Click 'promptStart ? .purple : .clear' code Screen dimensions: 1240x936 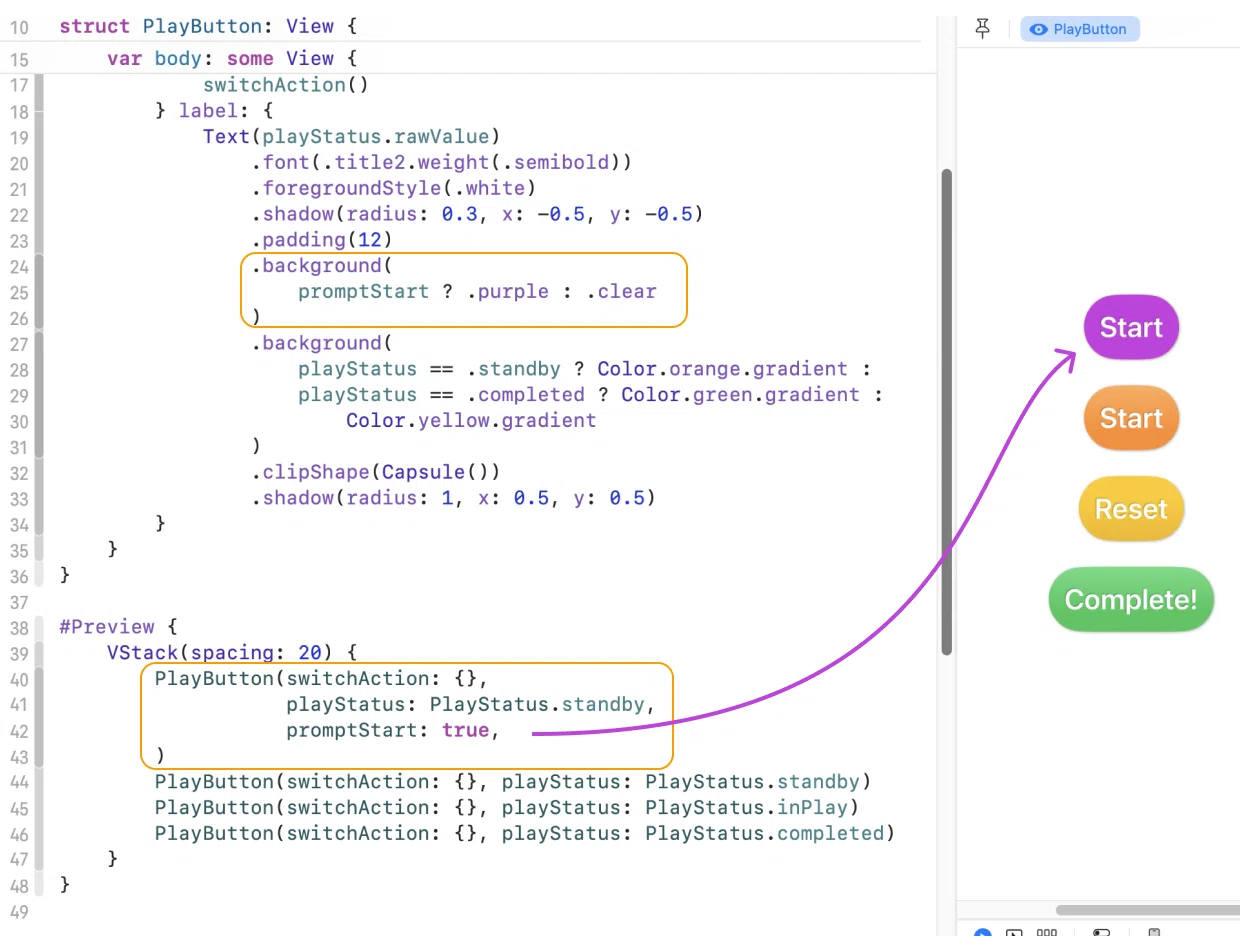(477, 292)
